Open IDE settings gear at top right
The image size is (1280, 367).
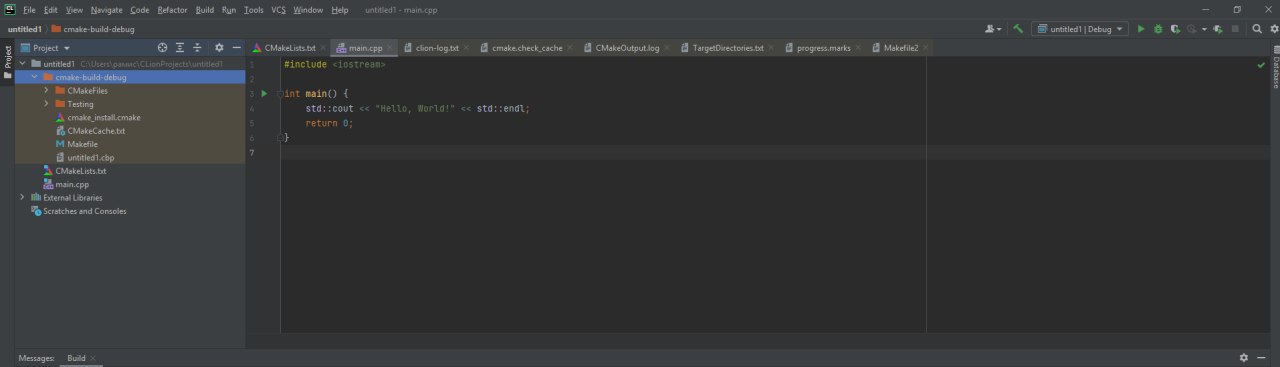click(x=1273, y=29)
